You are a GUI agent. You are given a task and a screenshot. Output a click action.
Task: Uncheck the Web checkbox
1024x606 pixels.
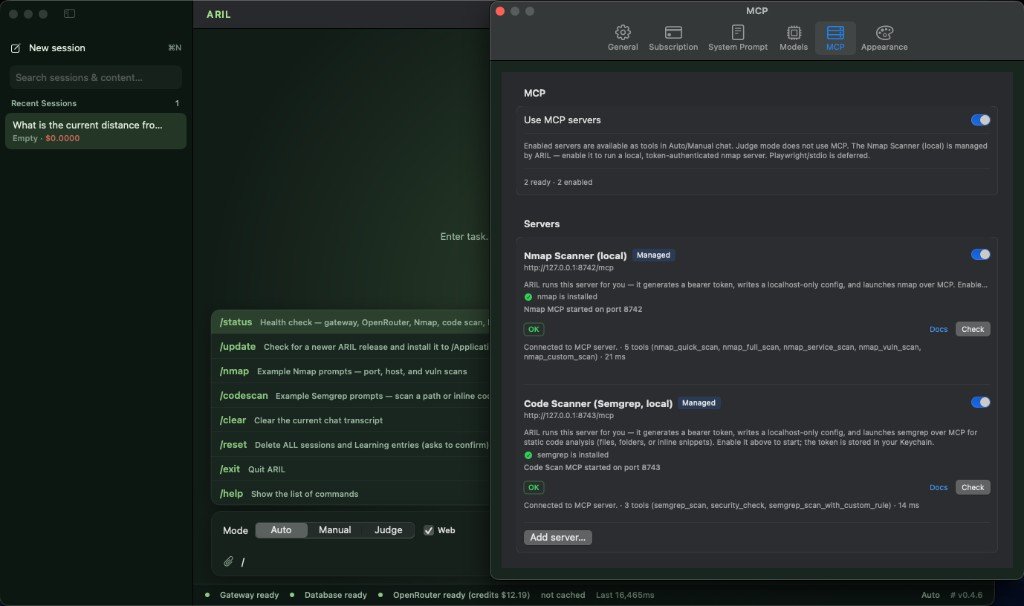tap(428, 530)
